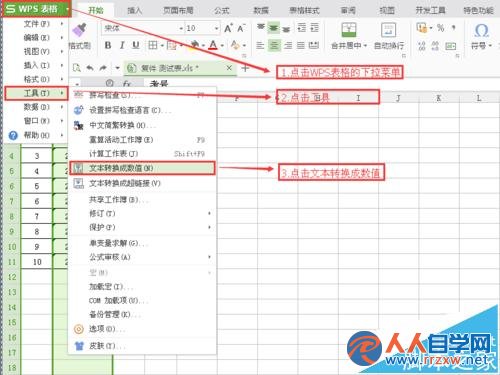Image resolution: width=500 pixels, height=375 pixels.
Task: Close the 测试表.xls document tab
Action: (229, 68)
